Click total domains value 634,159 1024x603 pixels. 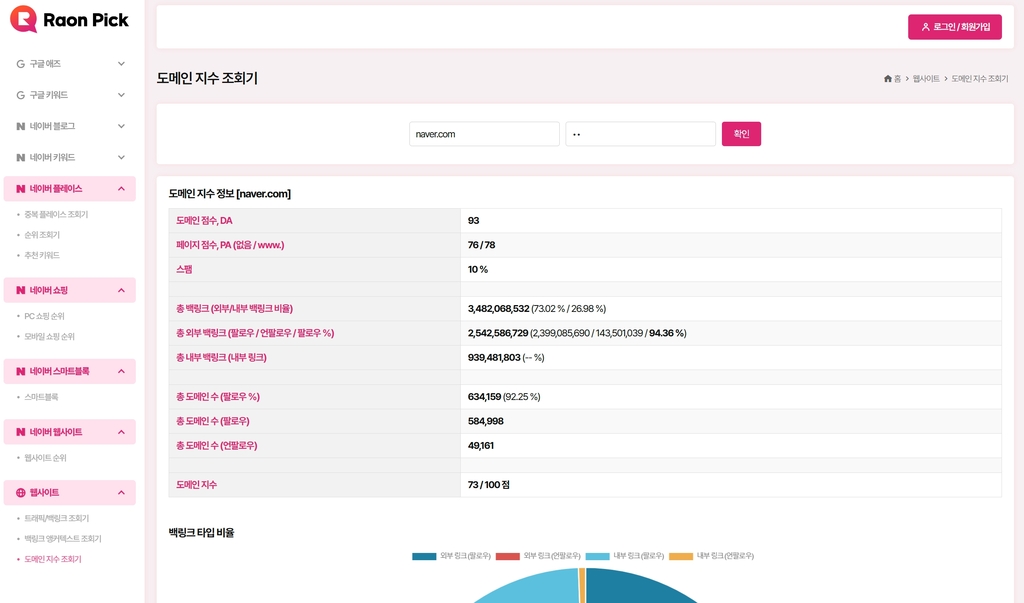484,397
